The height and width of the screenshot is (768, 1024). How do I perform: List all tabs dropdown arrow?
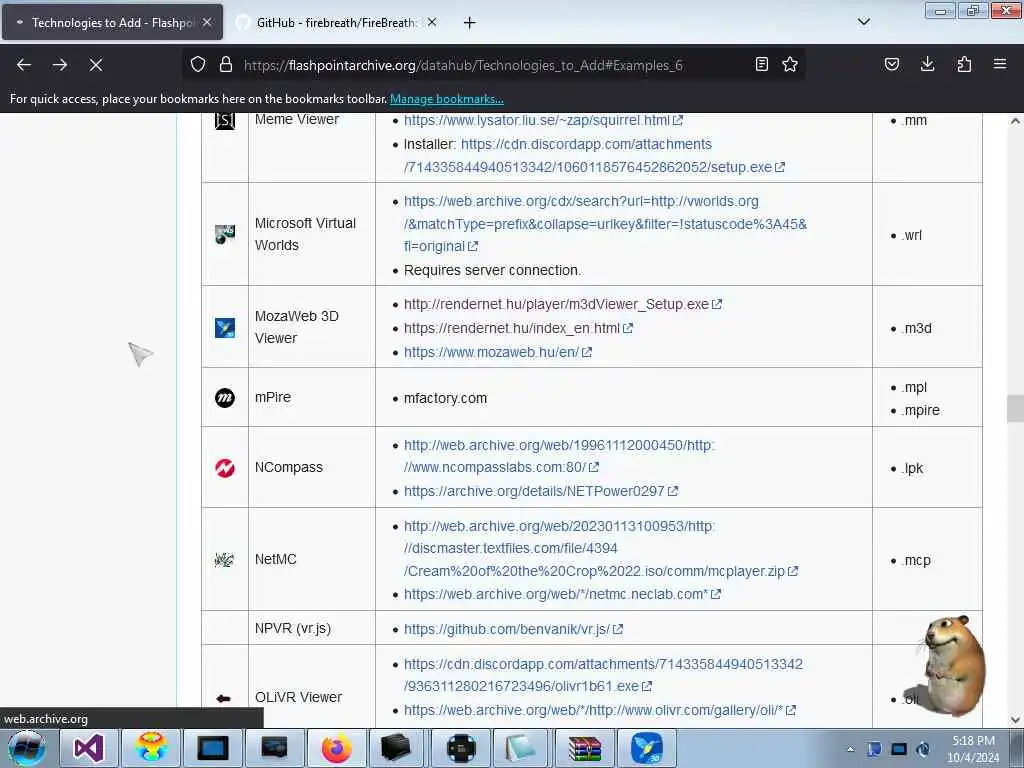(864, 22)
